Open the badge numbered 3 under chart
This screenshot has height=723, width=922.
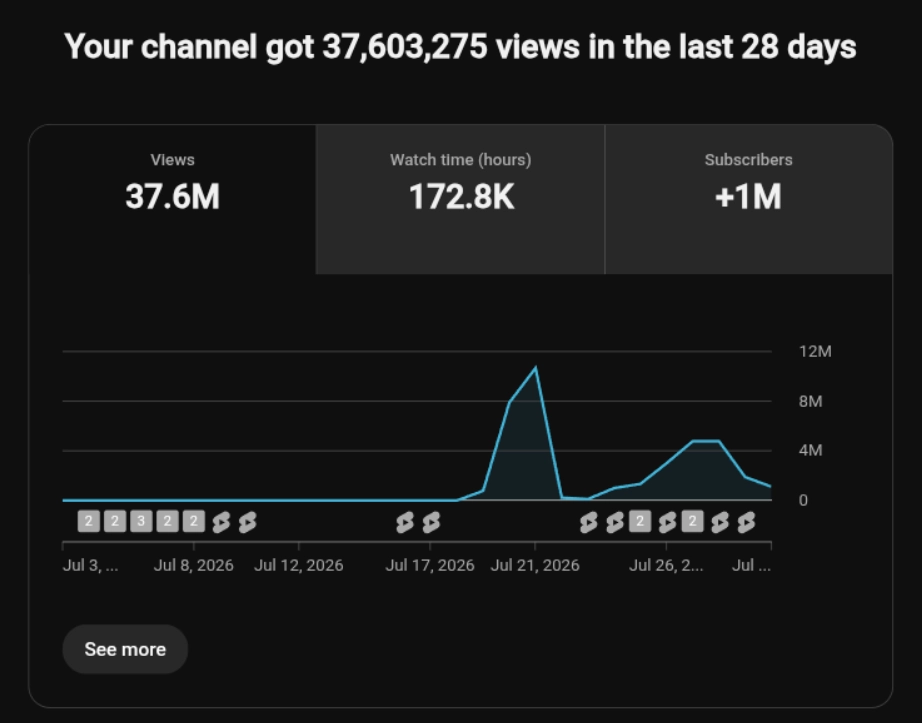click(x=141, y=521)
